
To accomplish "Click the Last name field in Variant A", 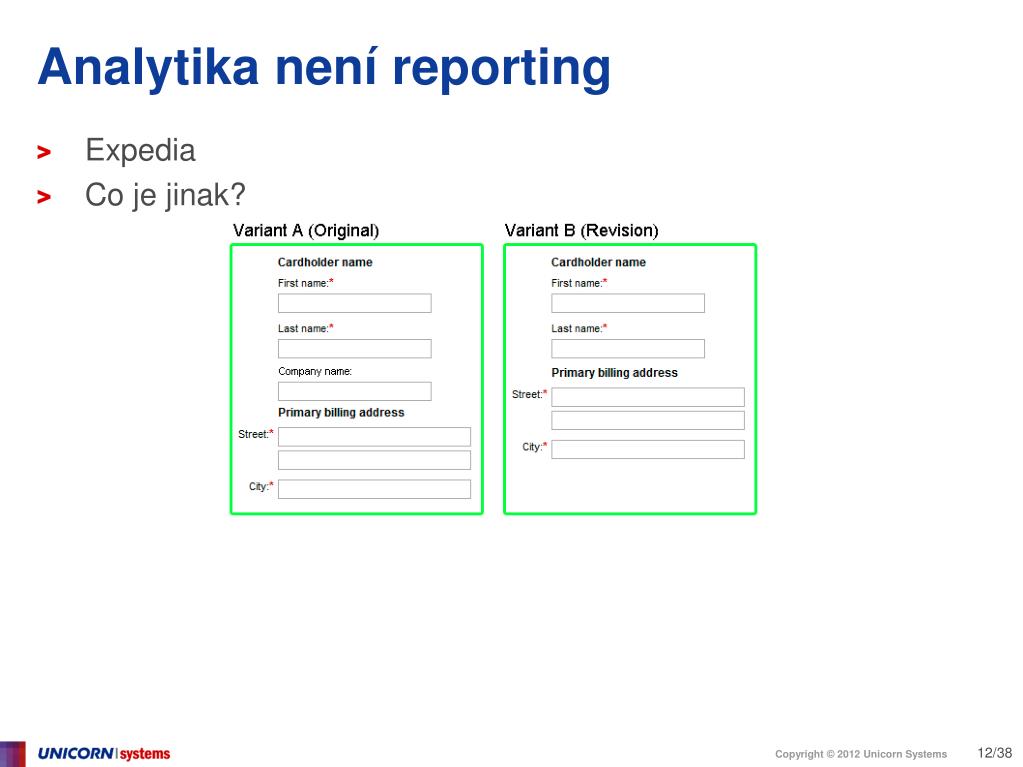I will pos(354,348).
